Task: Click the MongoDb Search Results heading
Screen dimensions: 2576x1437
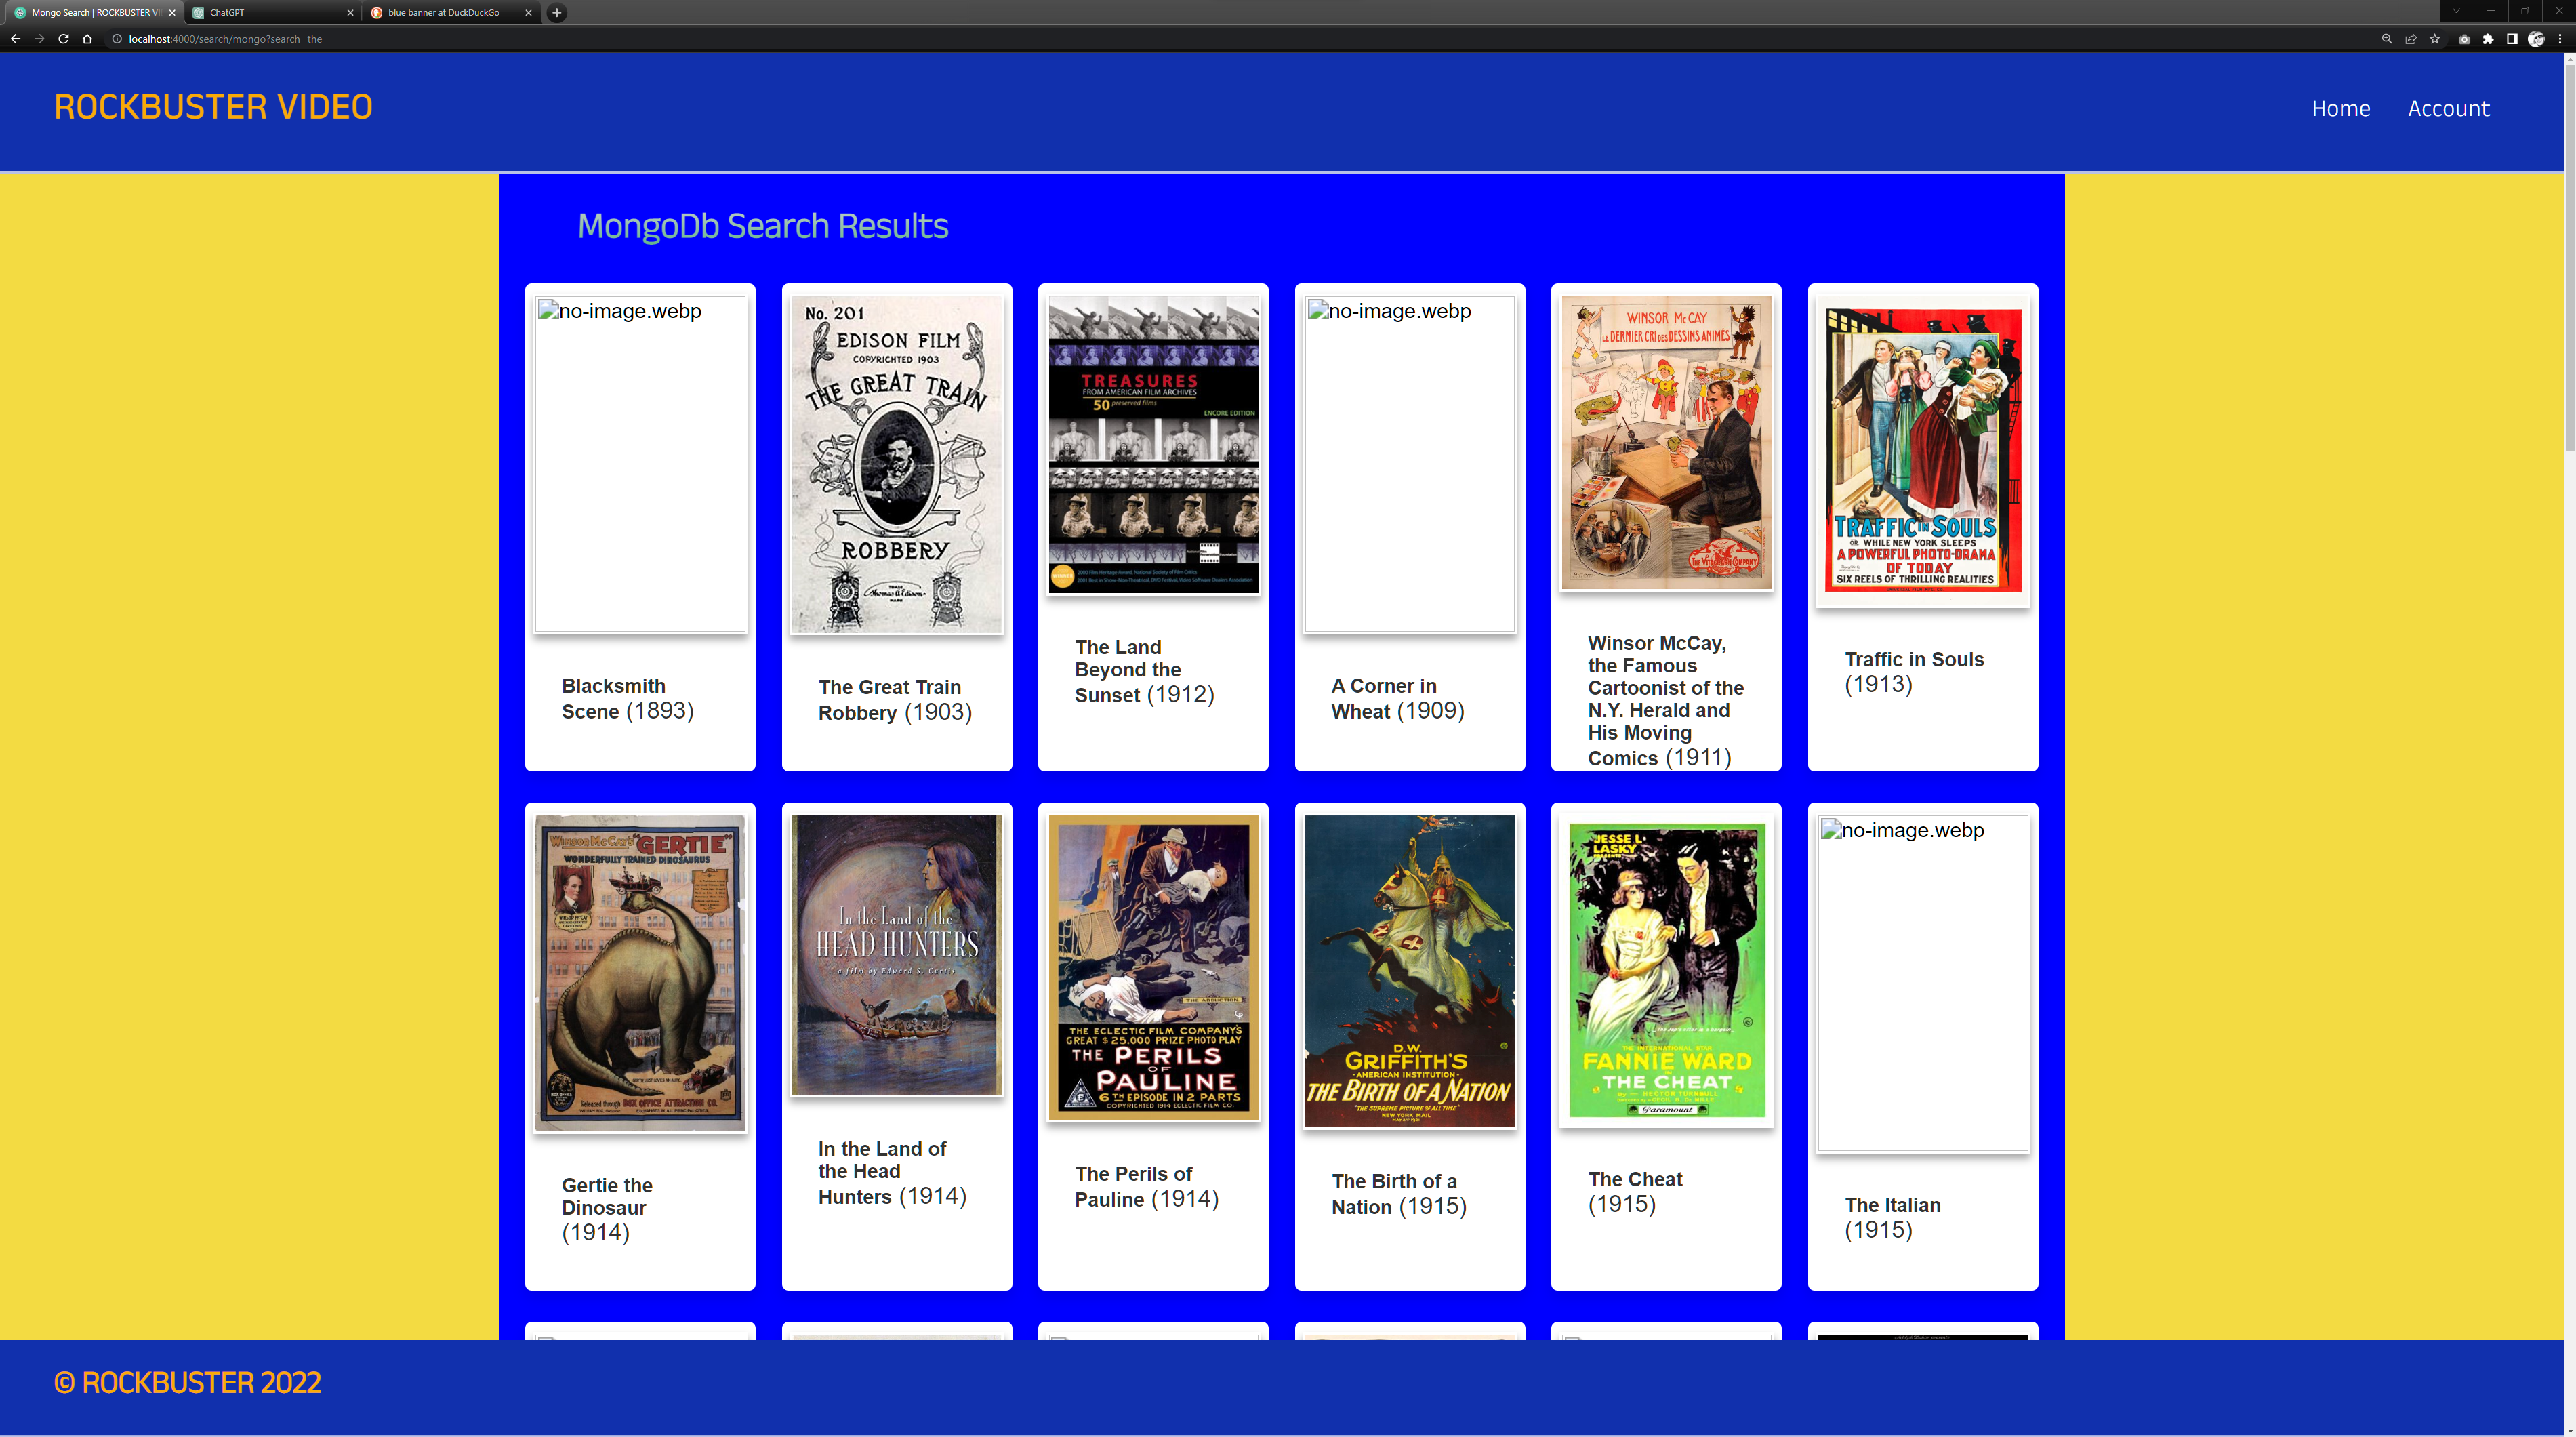Action: (762, 226)
